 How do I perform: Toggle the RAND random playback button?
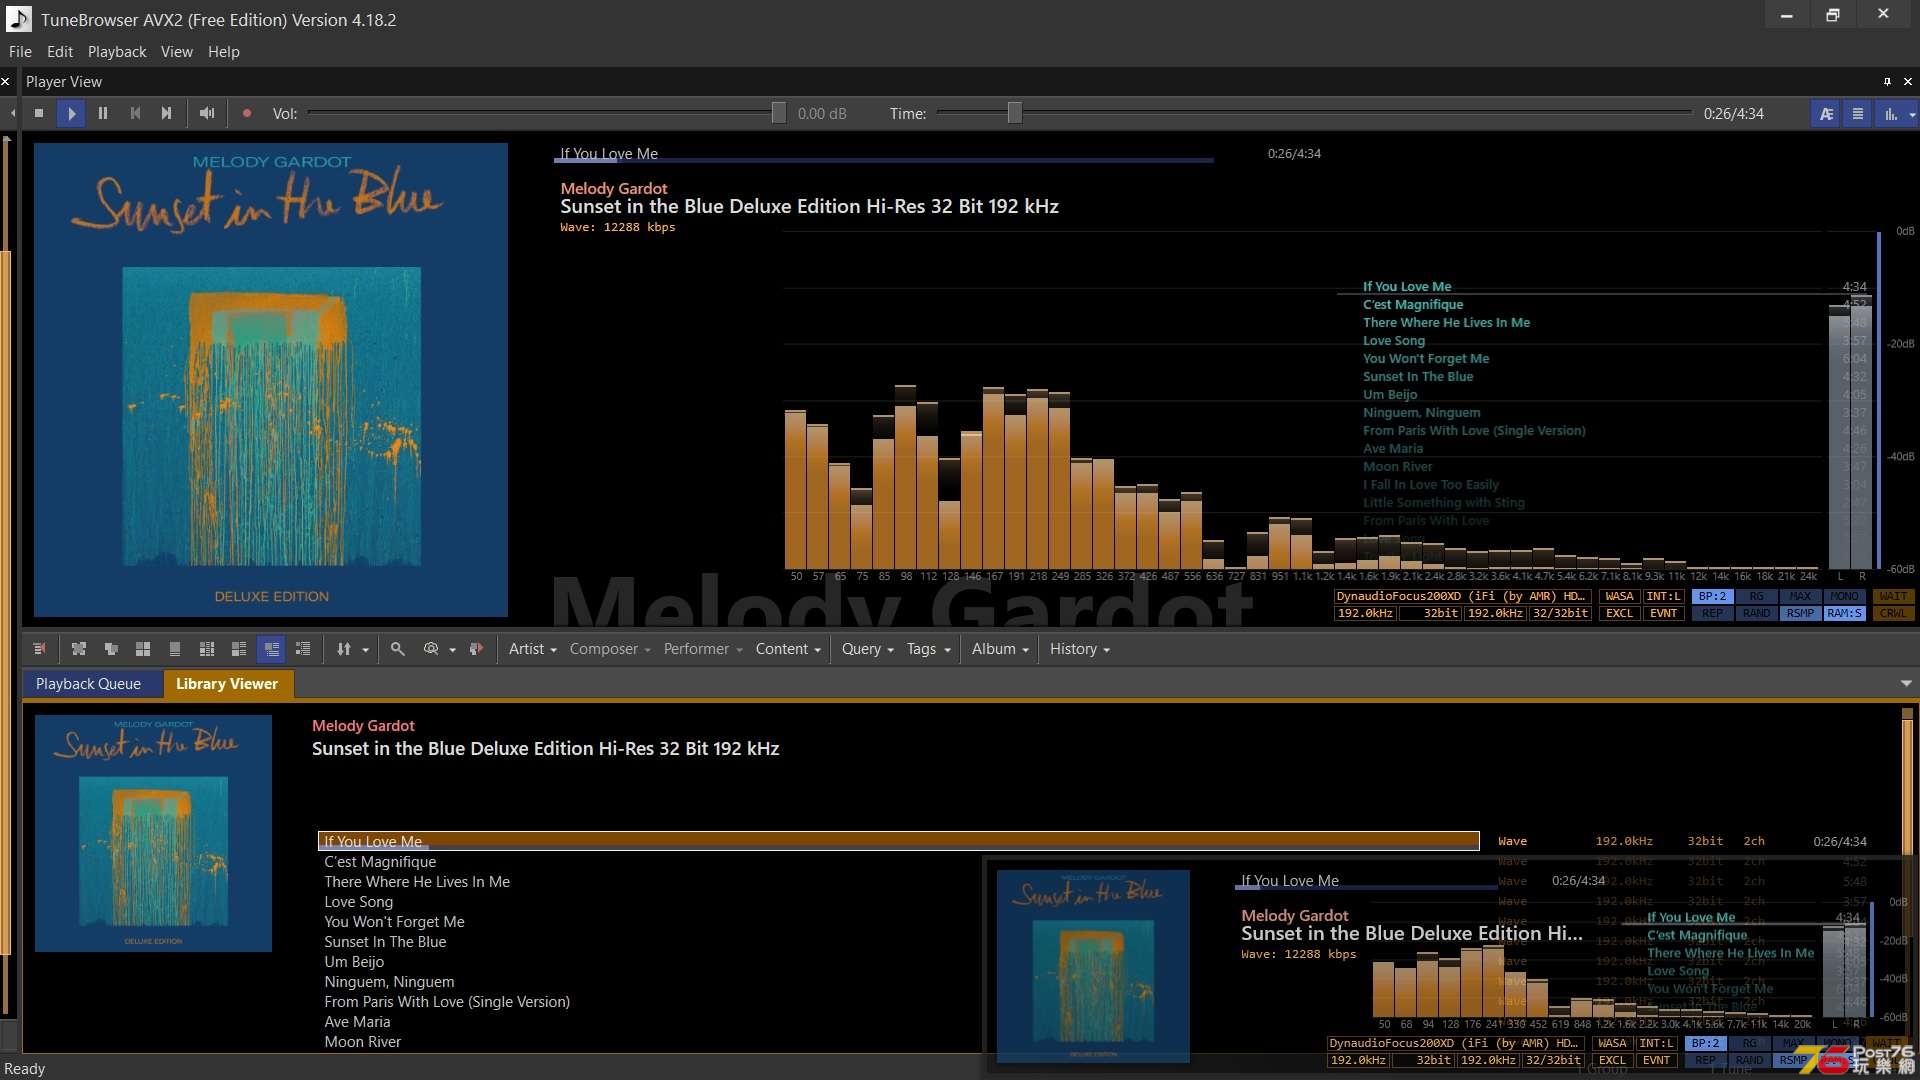click(x=1756, y=613)
